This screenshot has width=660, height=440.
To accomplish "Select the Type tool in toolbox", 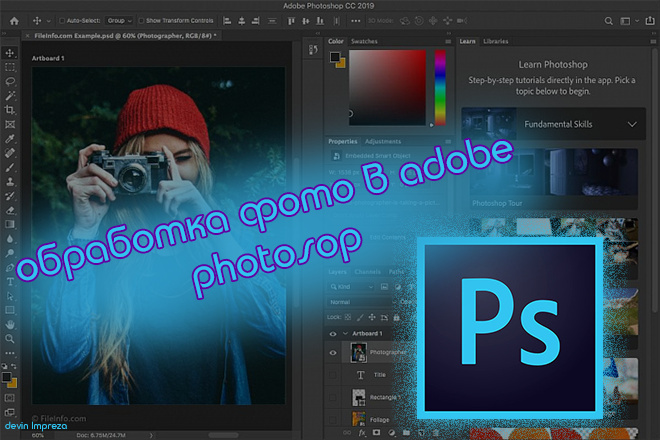I will [x=10, y=282].
